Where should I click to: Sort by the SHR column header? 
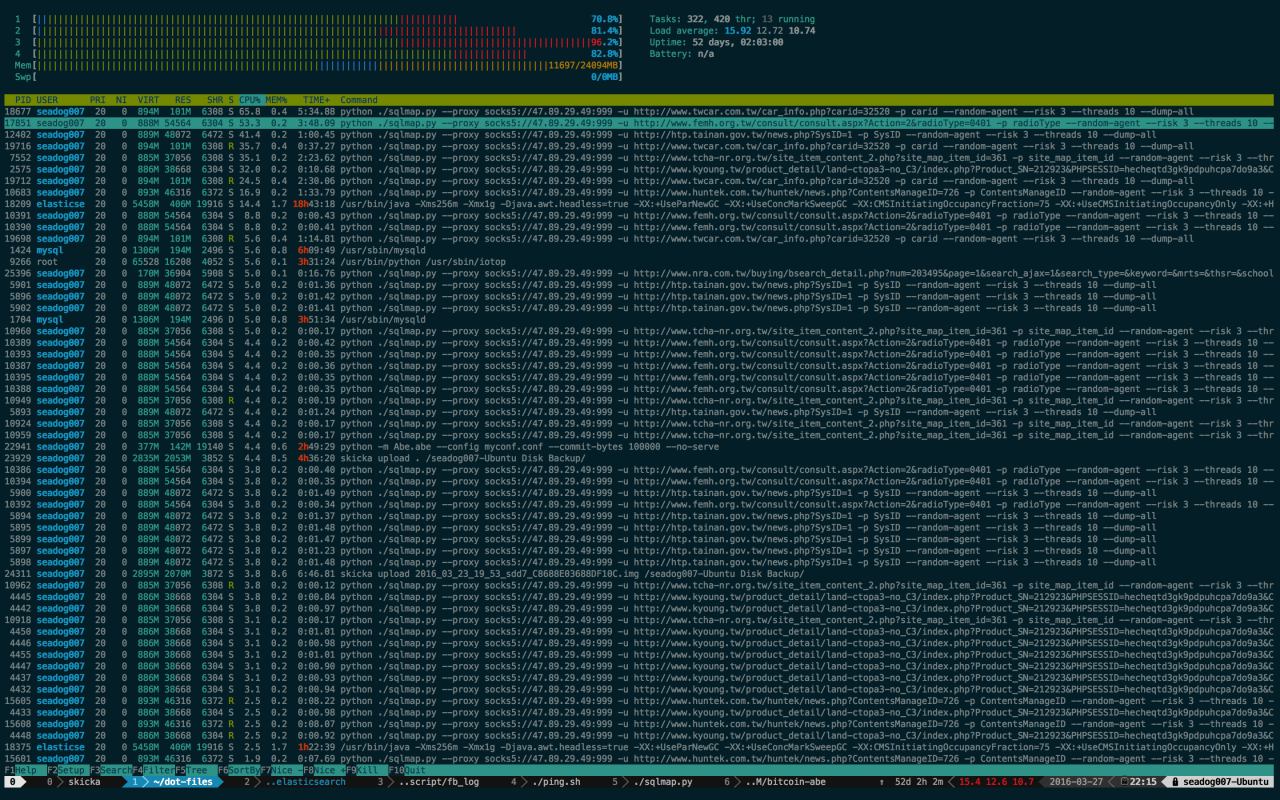click(215, 100)
